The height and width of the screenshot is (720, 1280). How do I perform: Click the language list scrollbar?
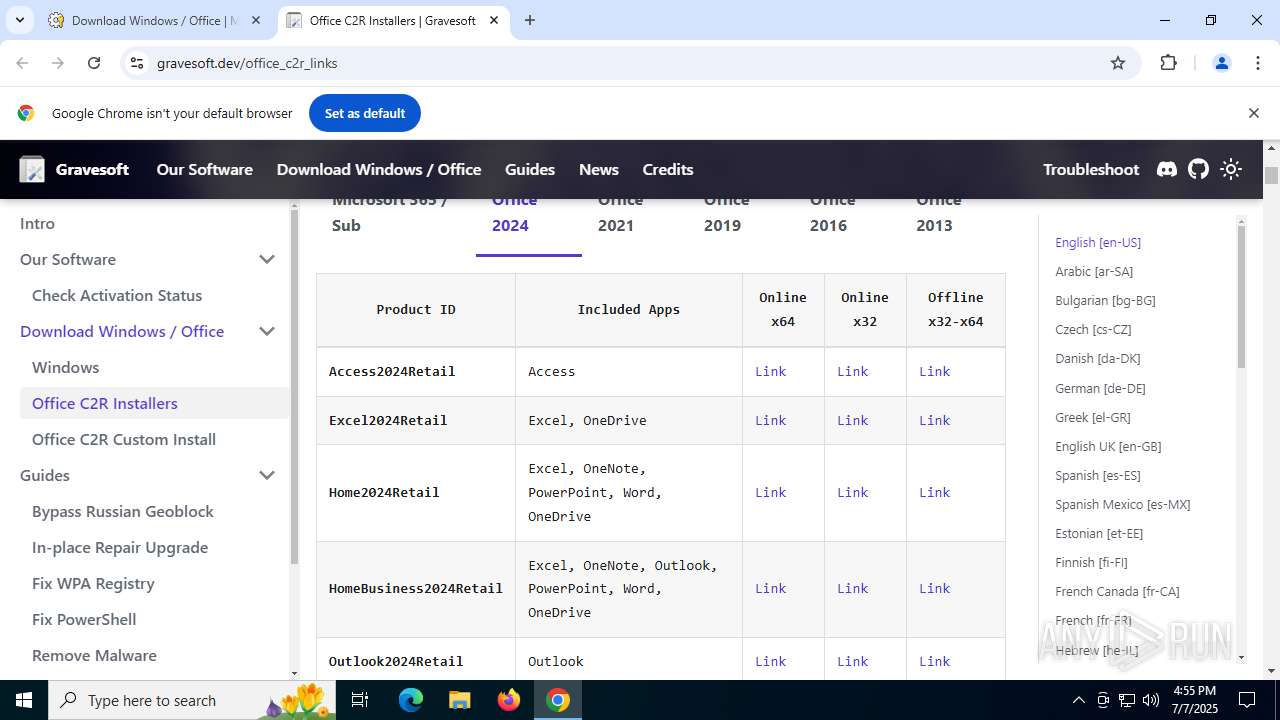[1242, 296]
